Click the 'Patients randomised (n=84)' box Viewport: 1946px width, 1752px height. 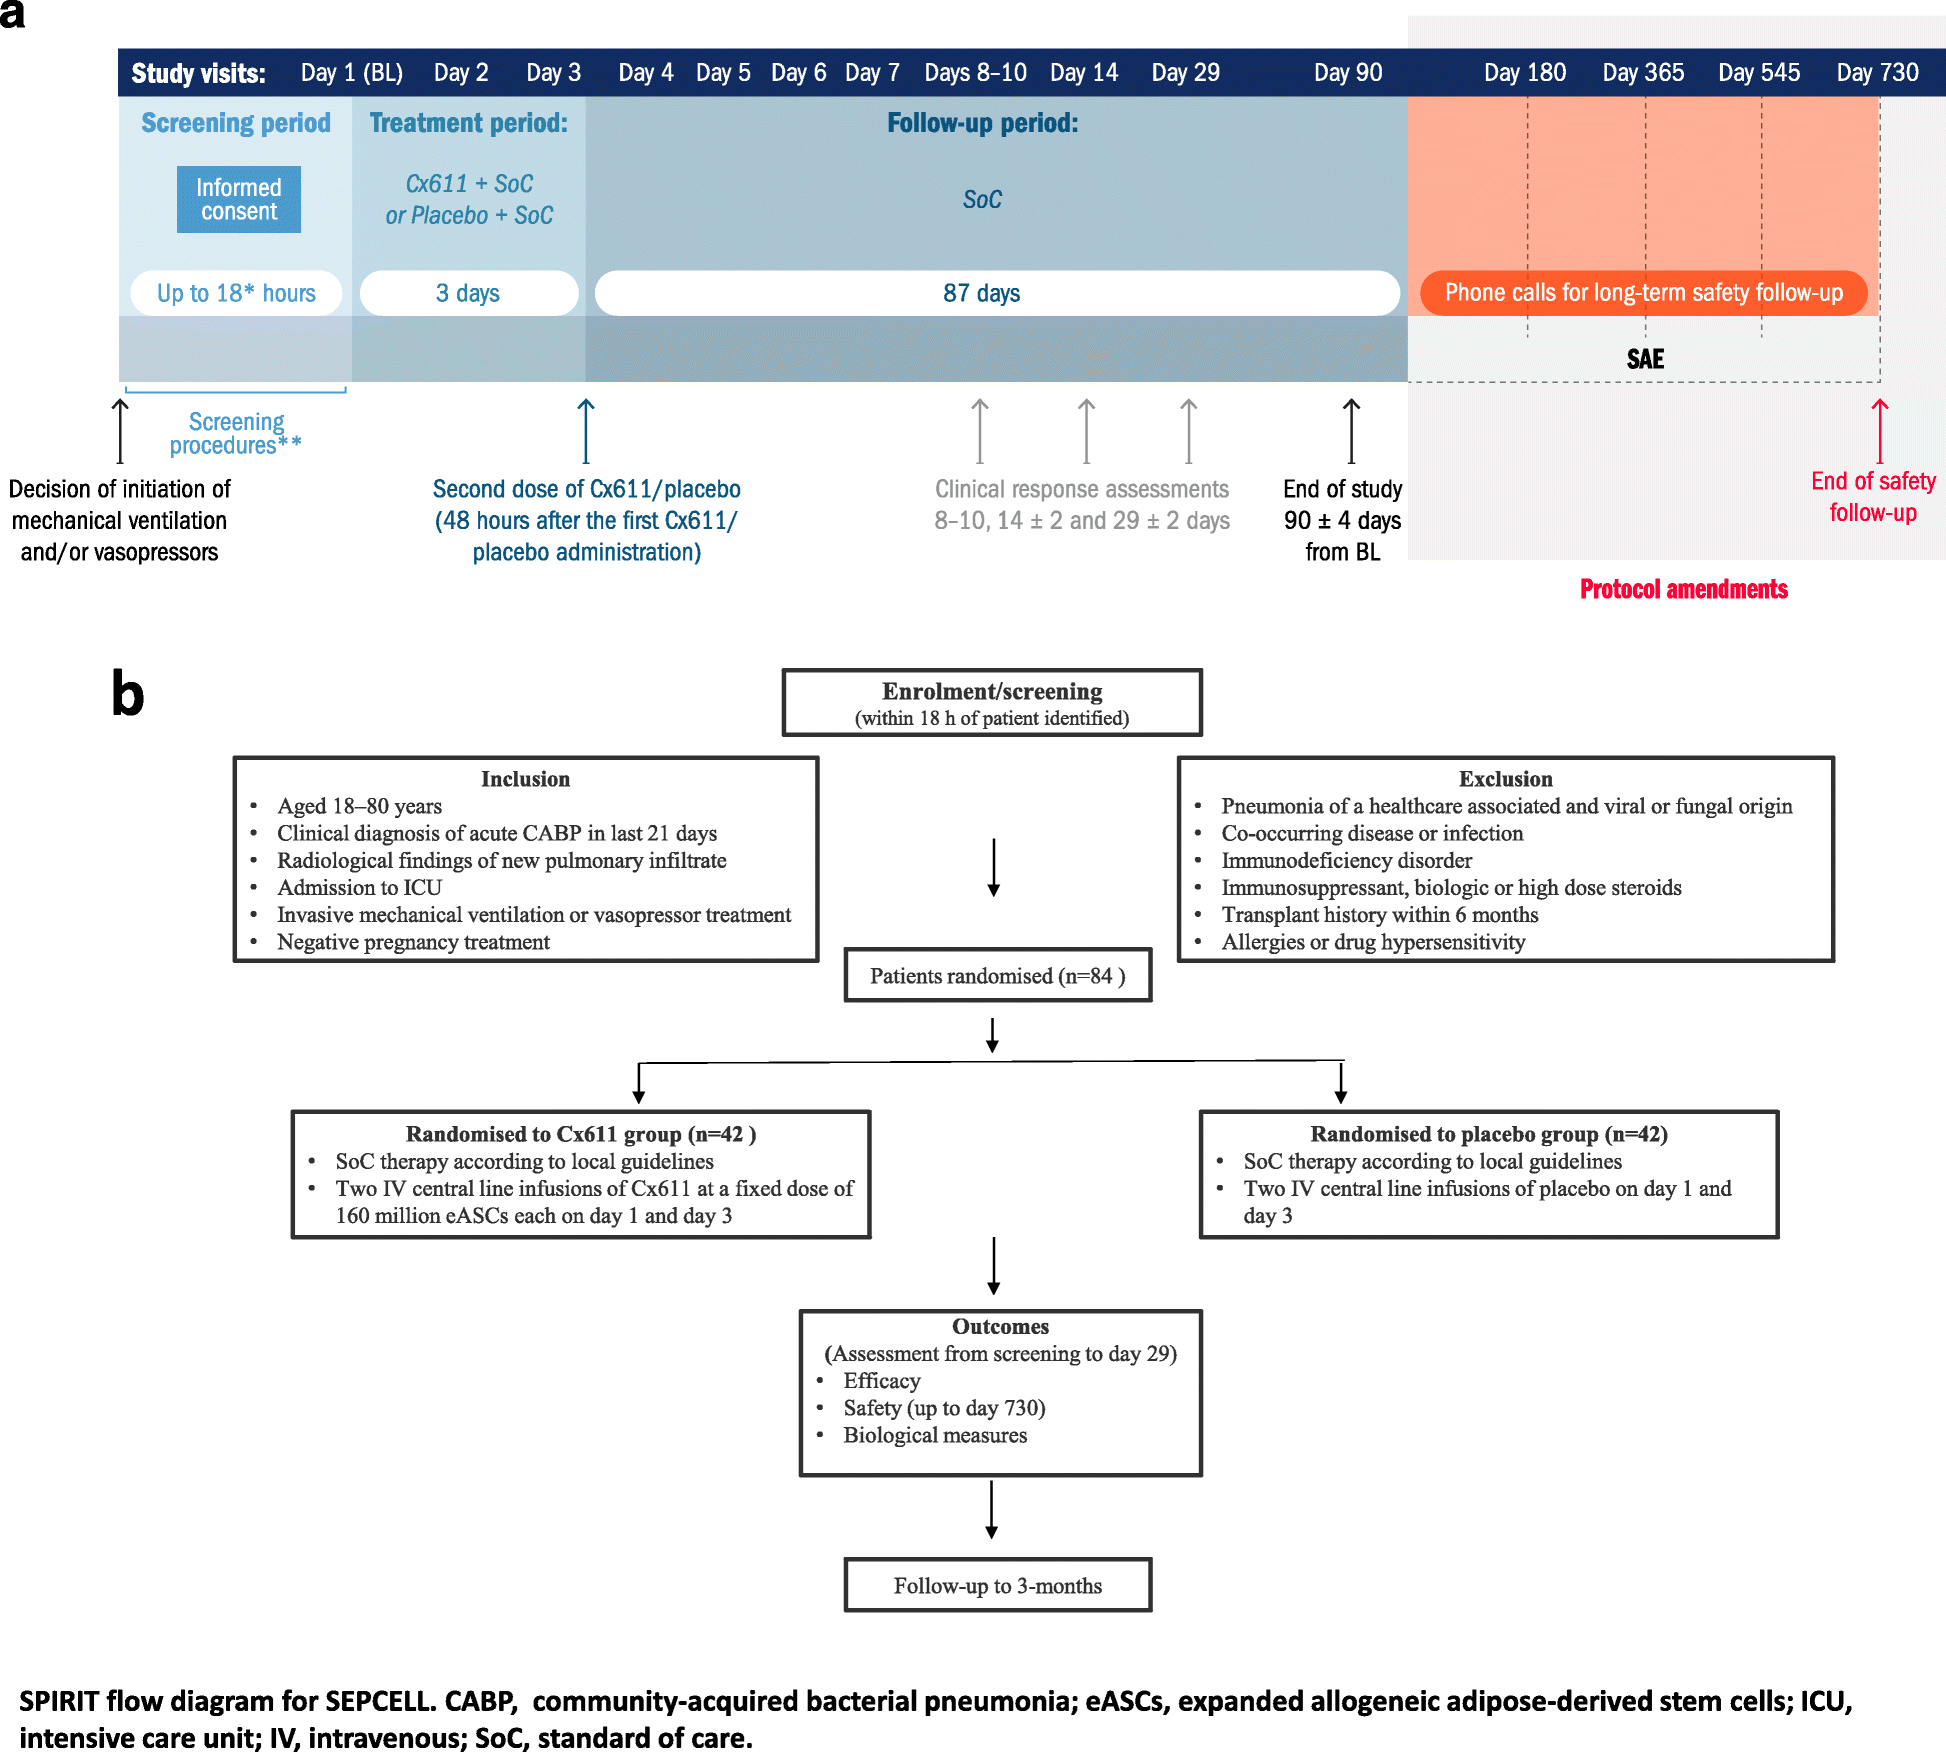click(998, 975)
